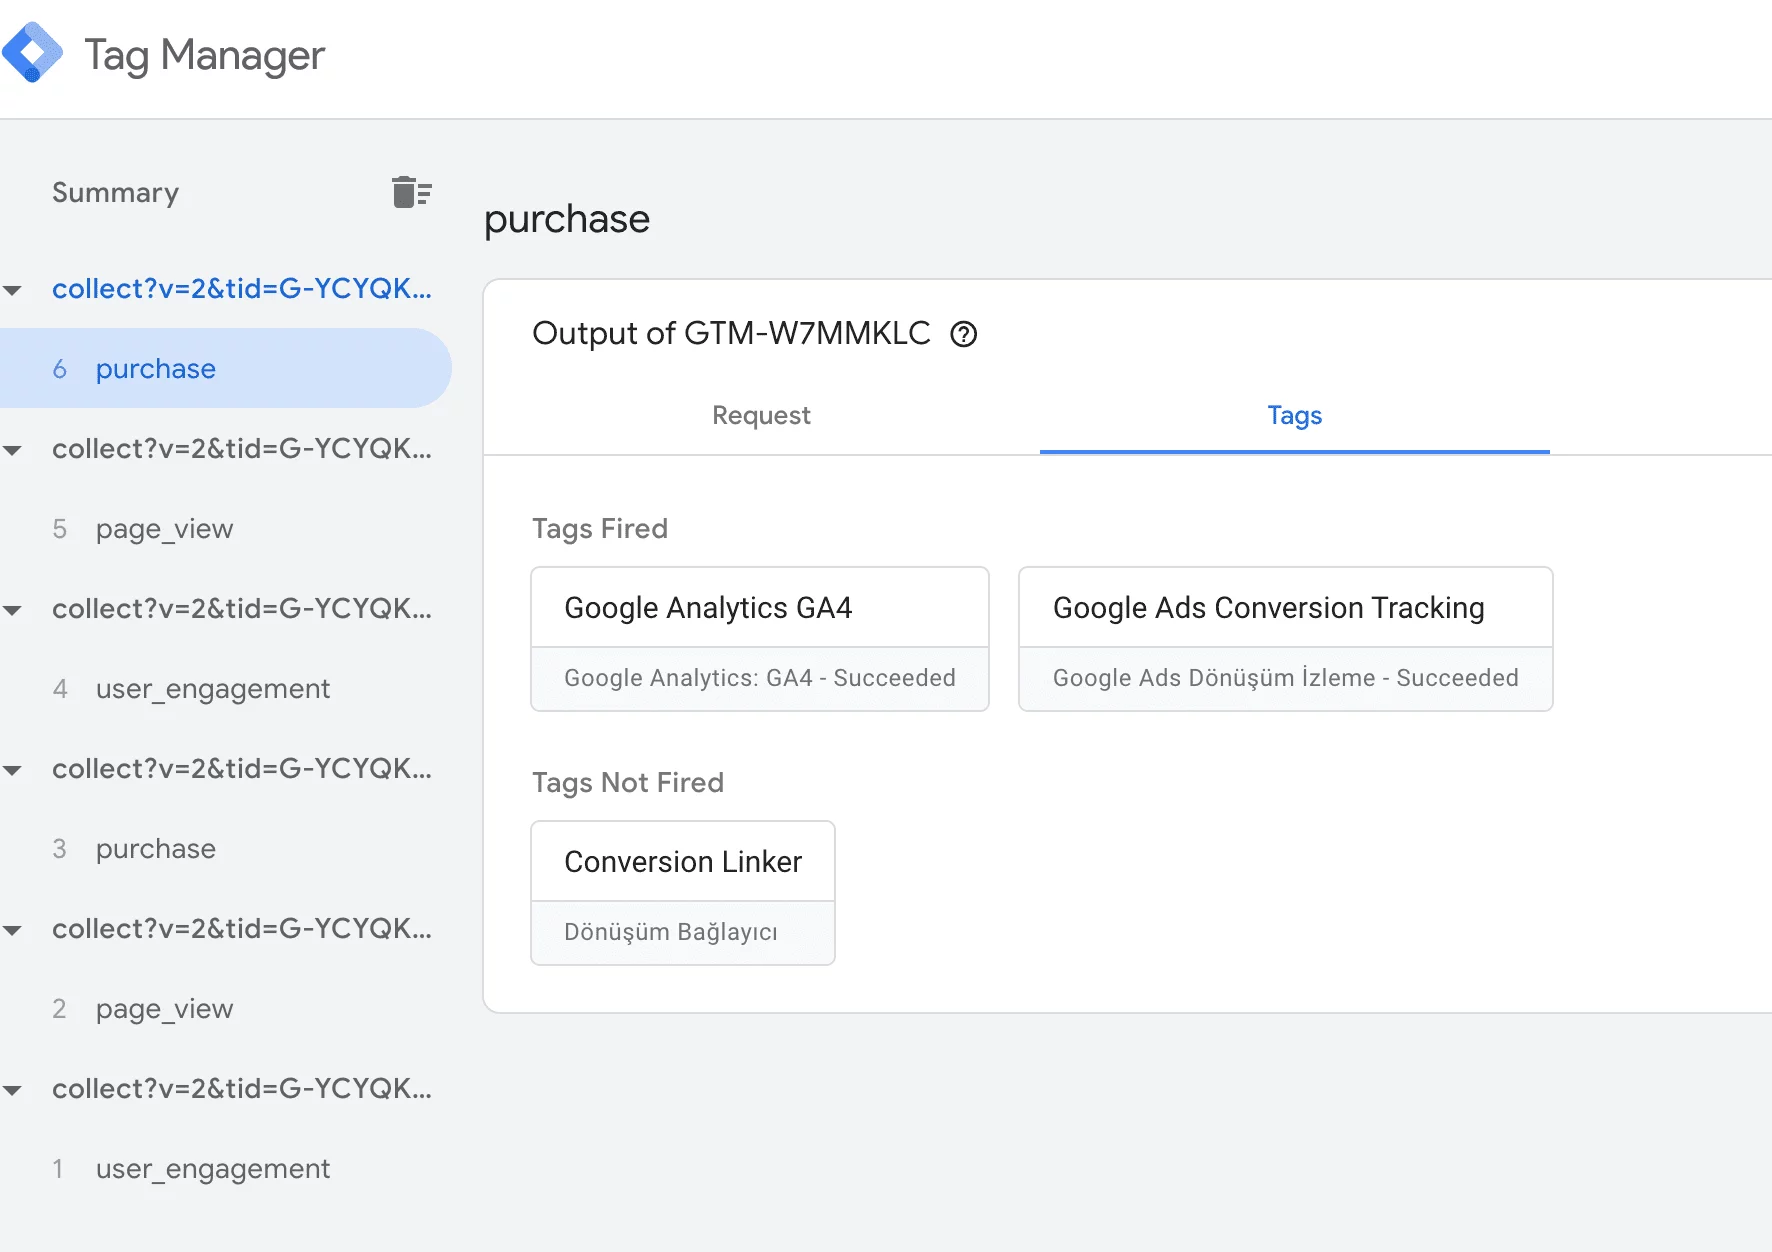Image resolution: width=1772 pixels, height=1252 pixels.
Task: Open the Conversion Linker tag card
Action: [683, 893]
